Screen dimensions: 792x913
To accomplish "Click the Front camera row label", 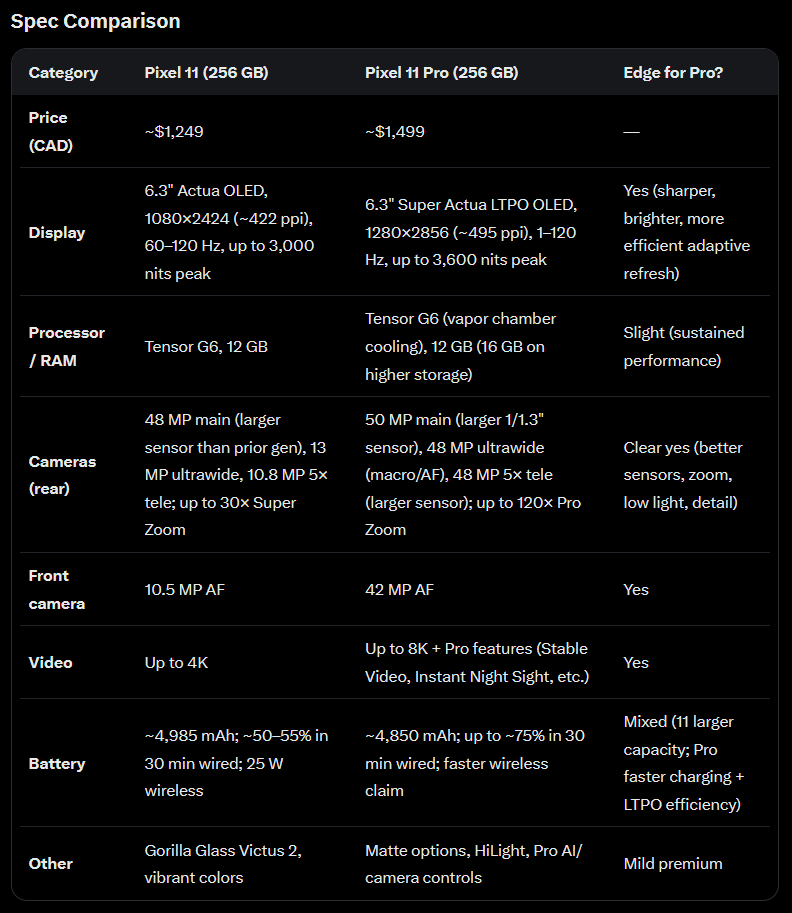I will point(57,590).
